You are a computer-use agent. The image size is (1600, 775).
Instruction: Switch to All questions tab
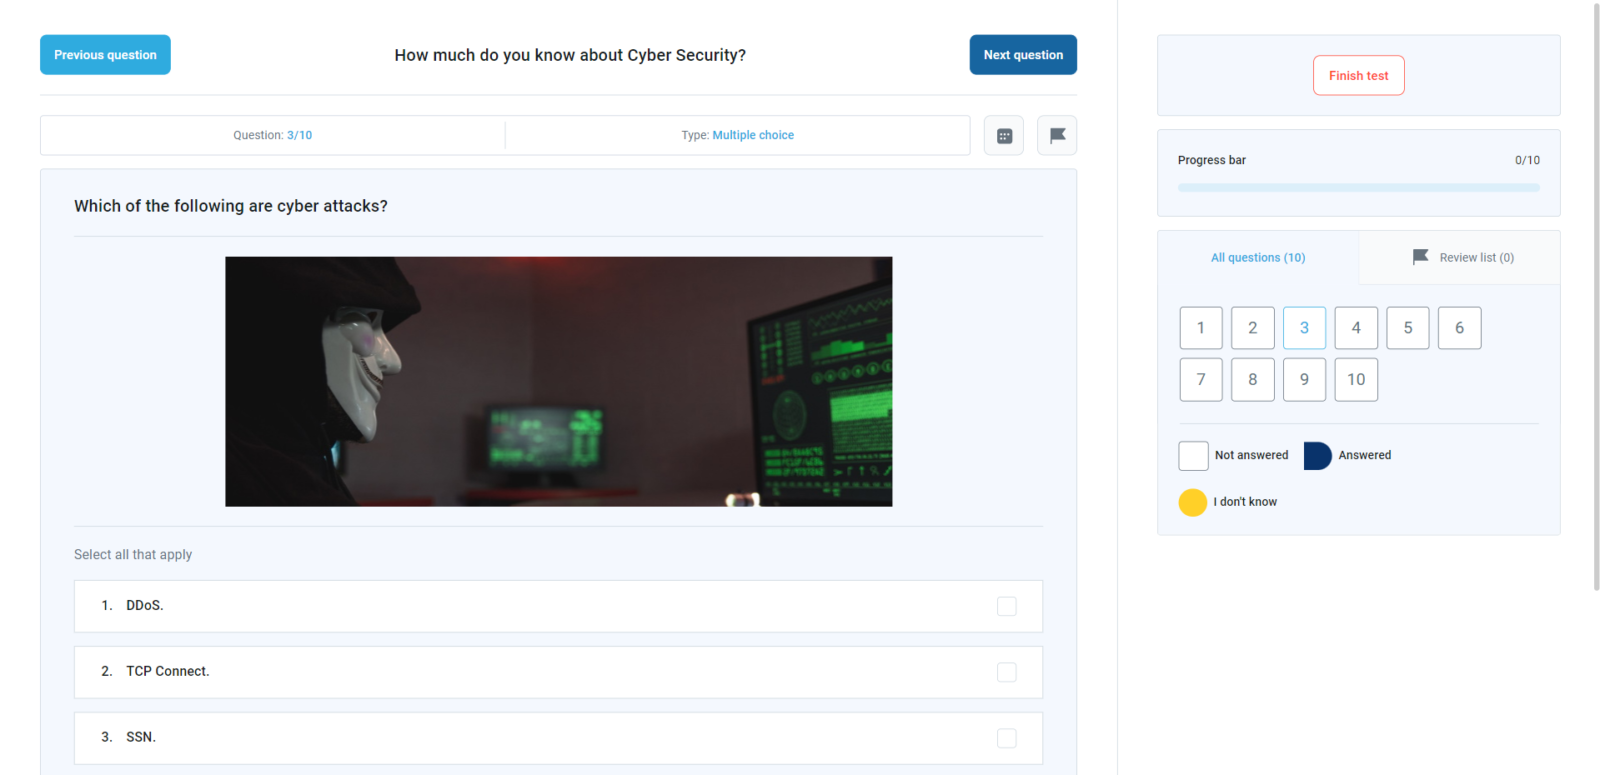[1258, 258]
